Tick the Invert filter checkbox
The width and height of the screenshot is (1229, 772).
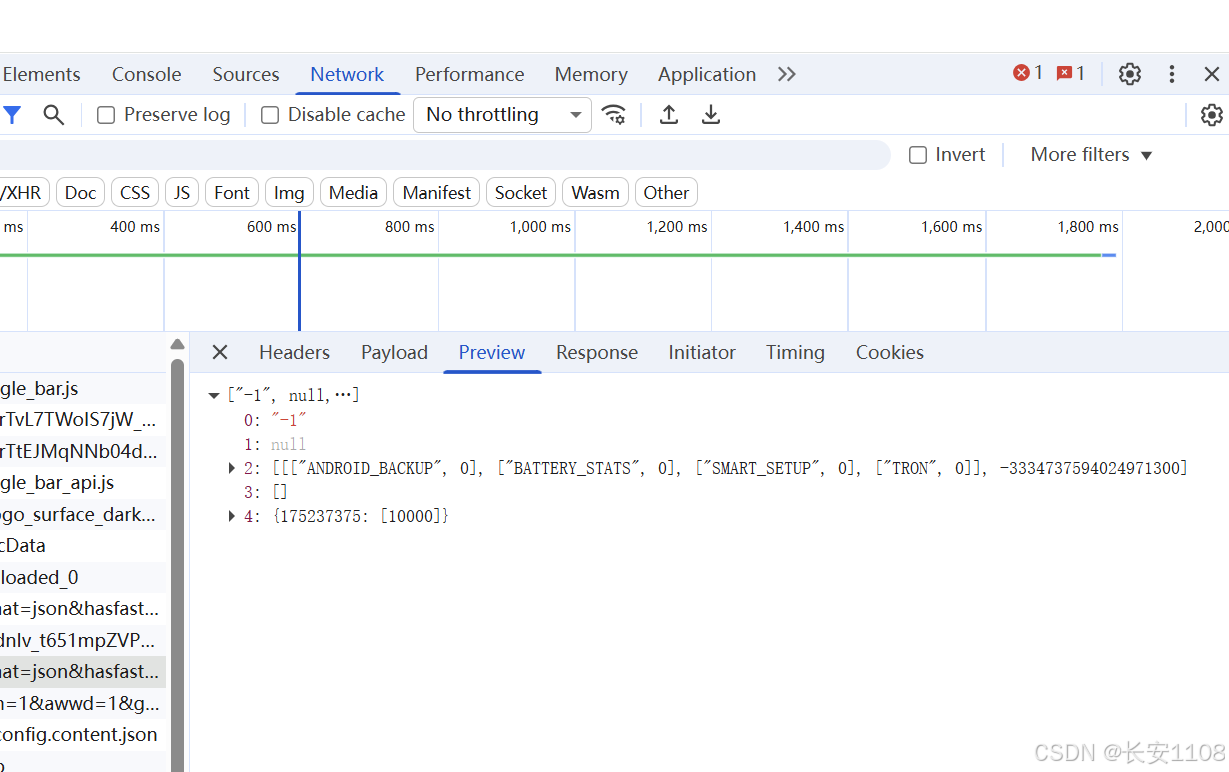pyautogui.click(x=918, y=155)
